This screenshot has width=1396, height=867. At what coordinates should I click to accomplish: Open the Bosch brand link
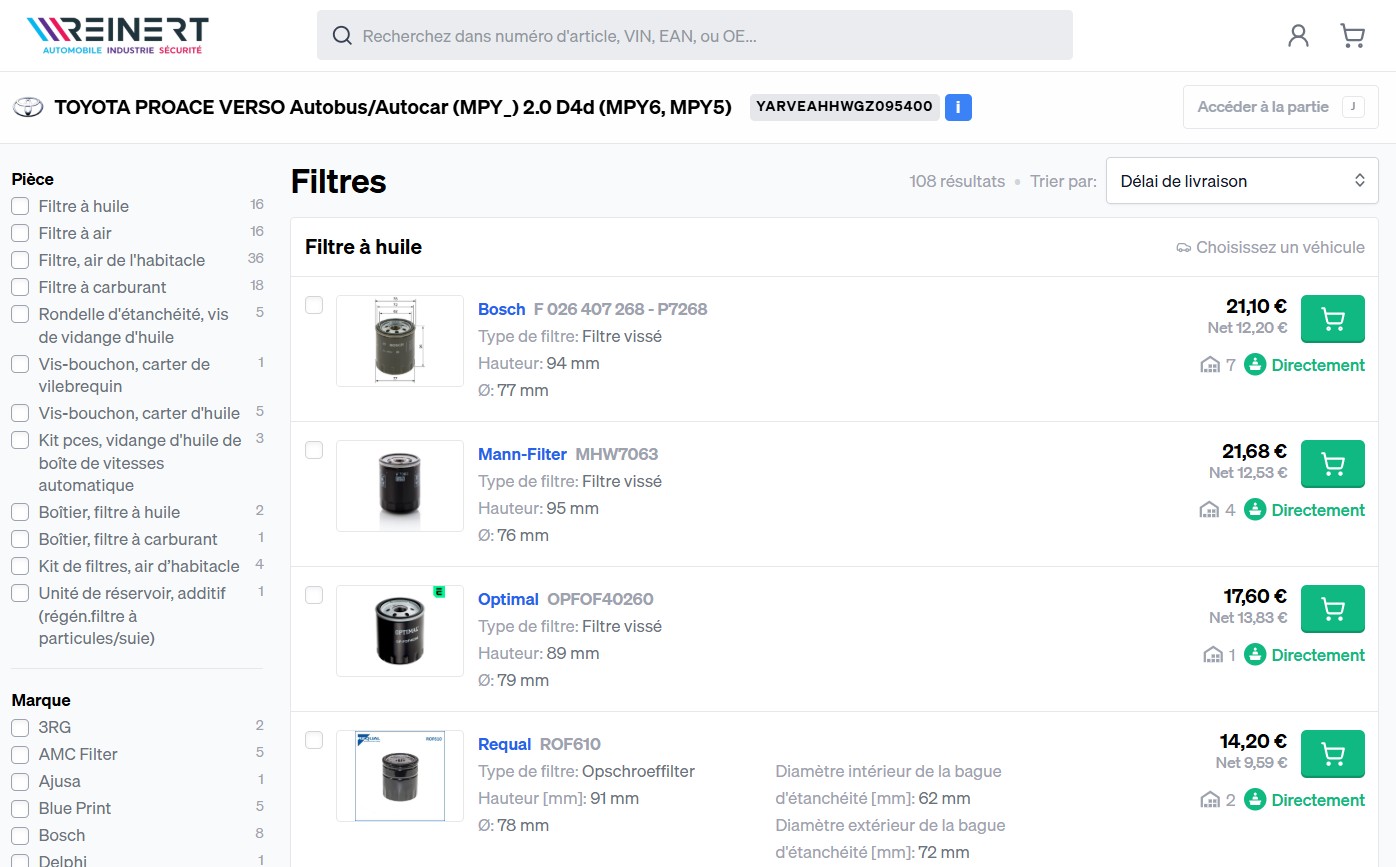click(x=502, y=309)
